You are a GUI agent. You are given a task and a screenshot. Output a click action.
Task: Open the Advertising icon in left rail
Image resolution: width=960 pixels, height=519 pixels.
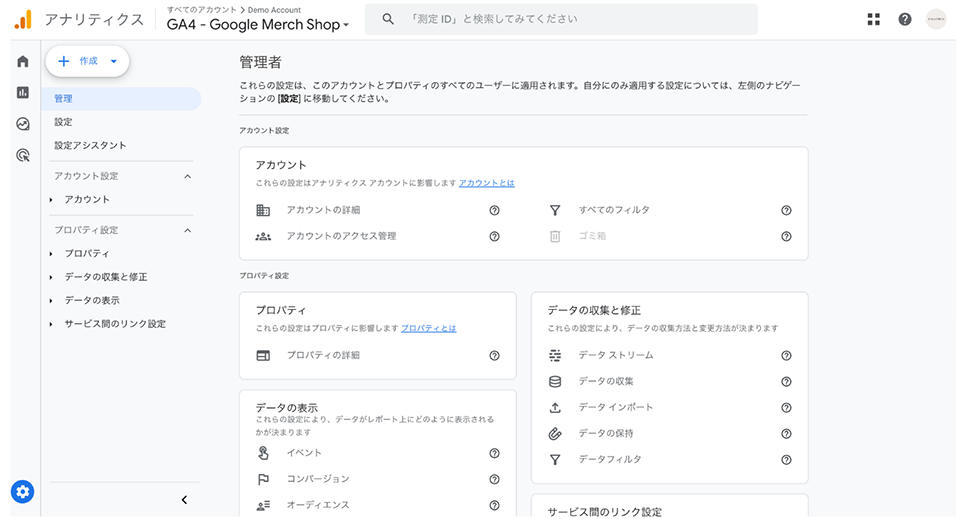pos(23,155)
